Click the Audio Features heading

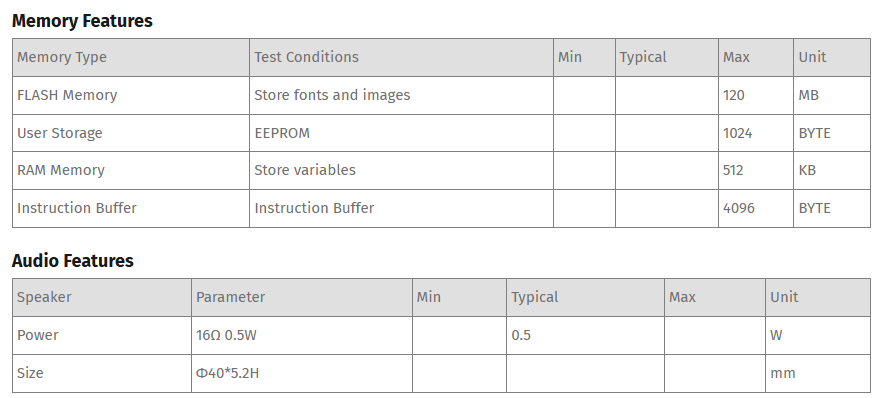[x=73, y=260]
